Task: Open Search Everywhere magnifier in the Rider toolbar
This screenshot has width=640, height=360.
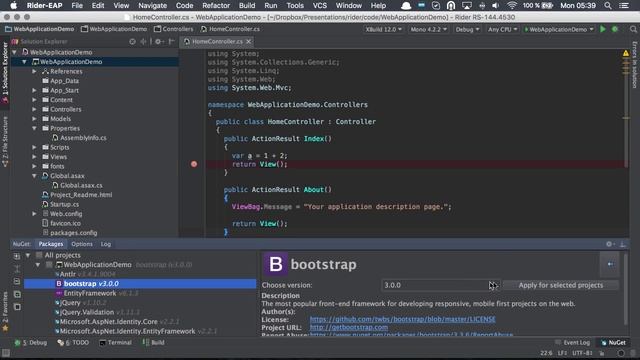Action: coord(633,29)
